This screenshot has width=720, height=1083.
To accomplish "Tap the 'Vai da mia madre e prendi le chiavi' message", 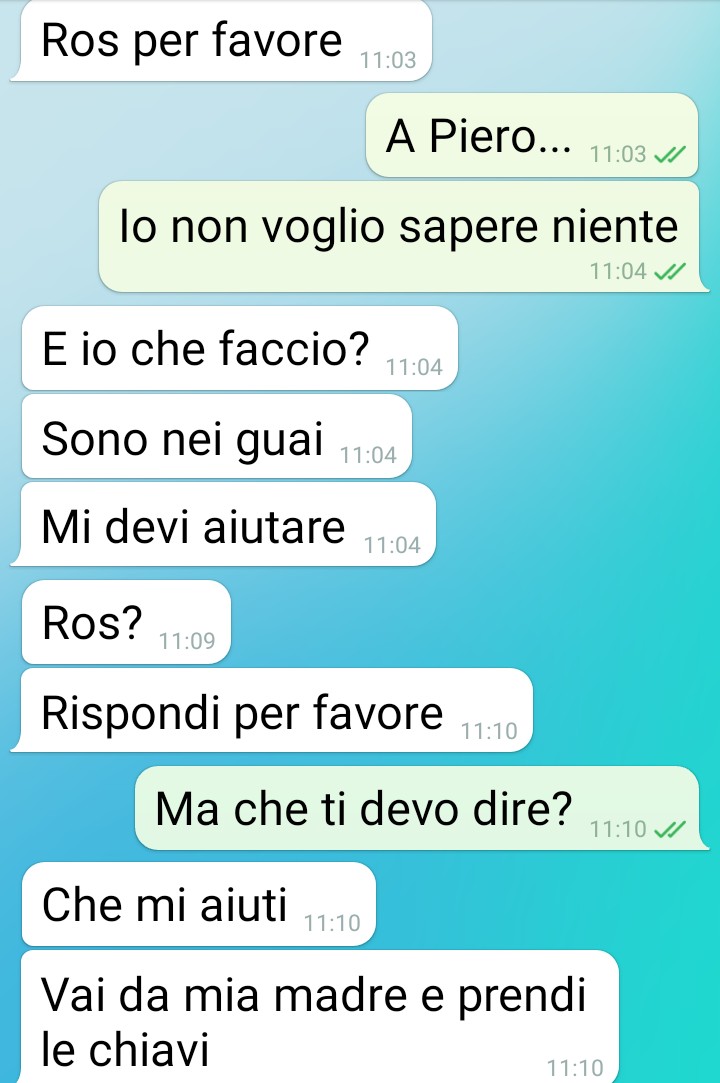I will click(320, 1017).
